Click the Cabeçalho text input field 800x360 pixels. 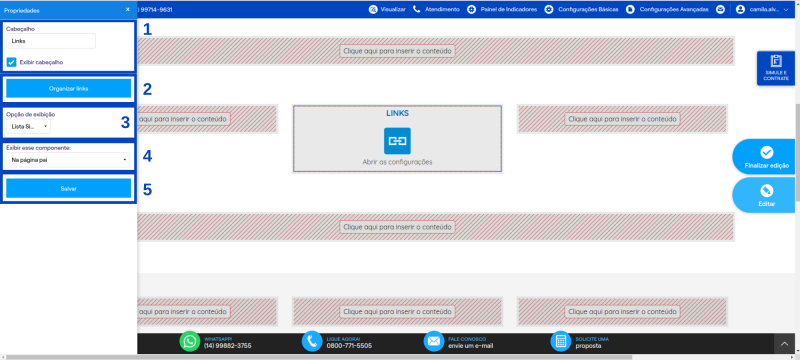tap(51, 41)
